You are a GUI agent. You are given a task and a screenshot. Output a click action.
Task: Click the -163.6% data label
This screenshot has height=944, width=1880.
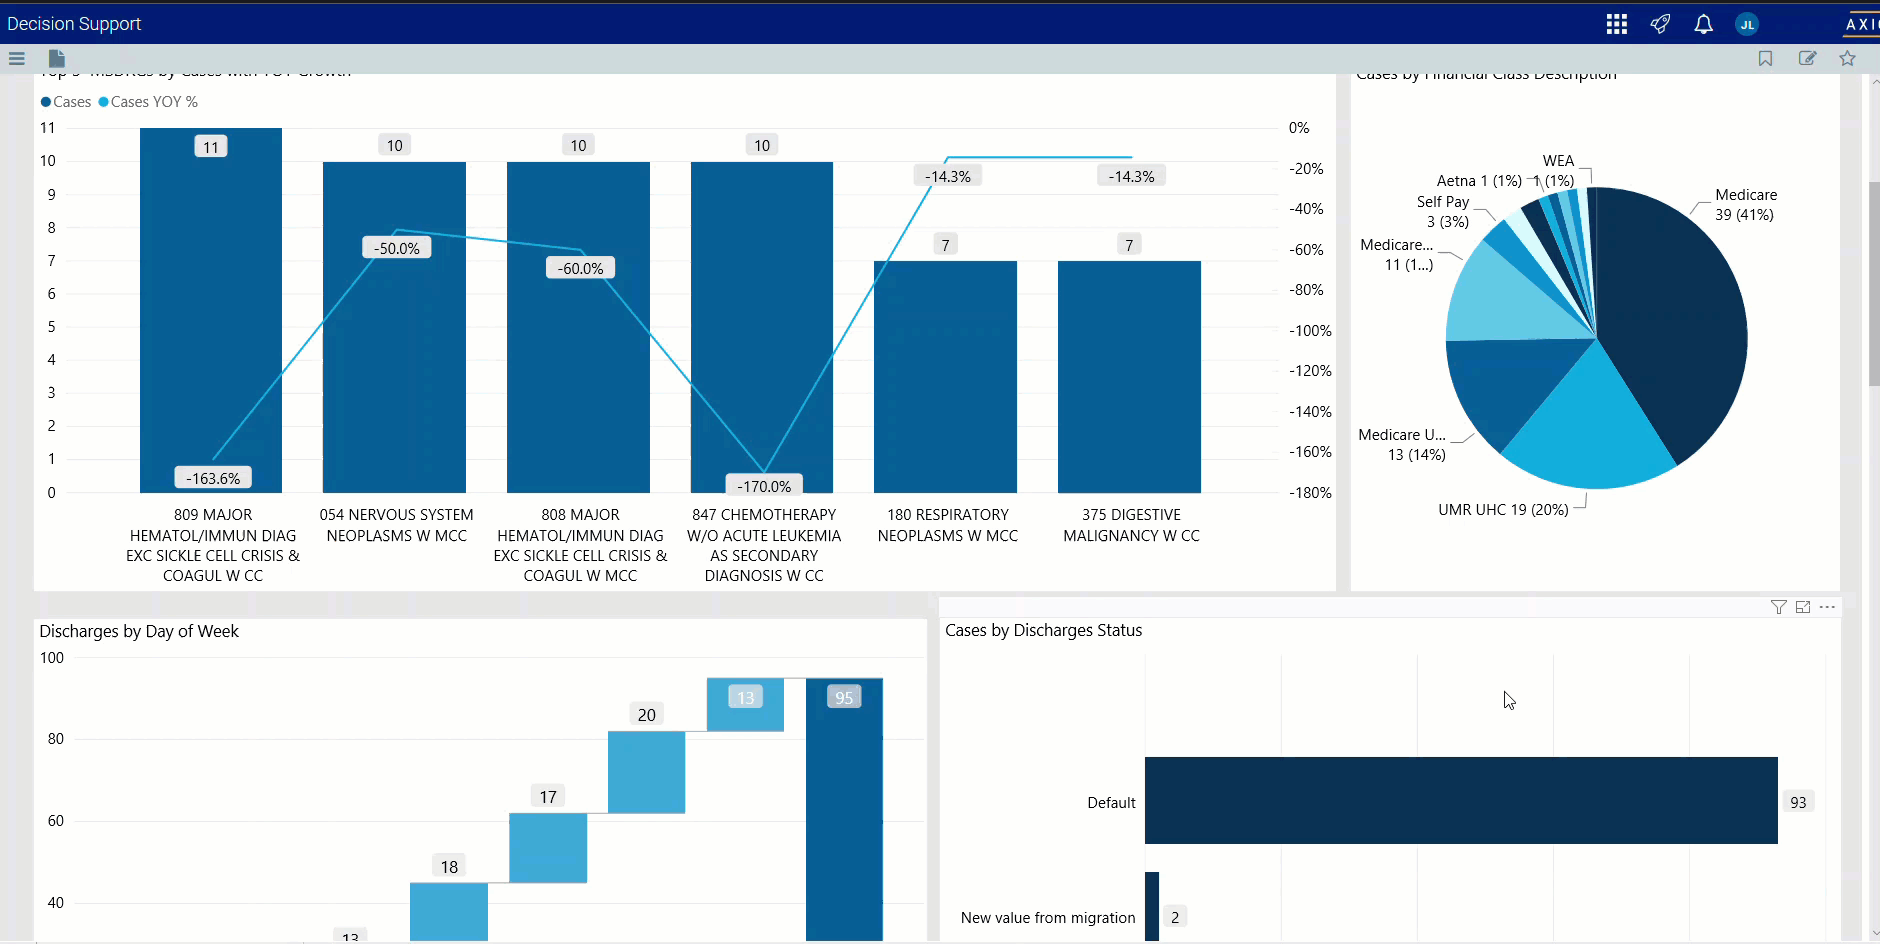tap(213, 478)
